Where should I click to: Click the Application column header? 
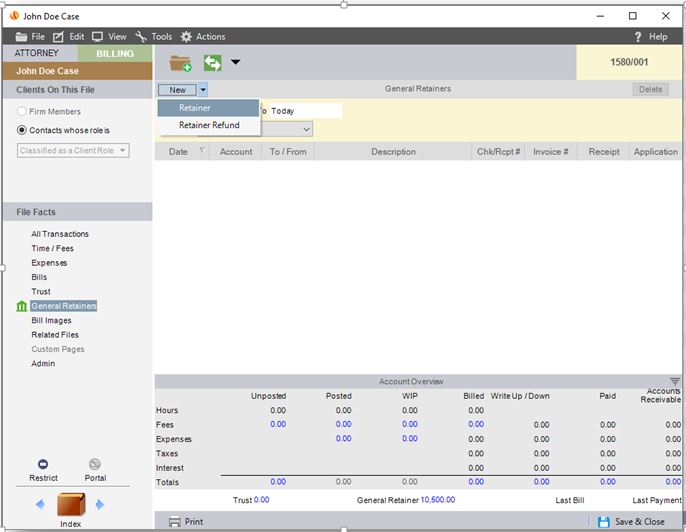[x=655, y=151]
